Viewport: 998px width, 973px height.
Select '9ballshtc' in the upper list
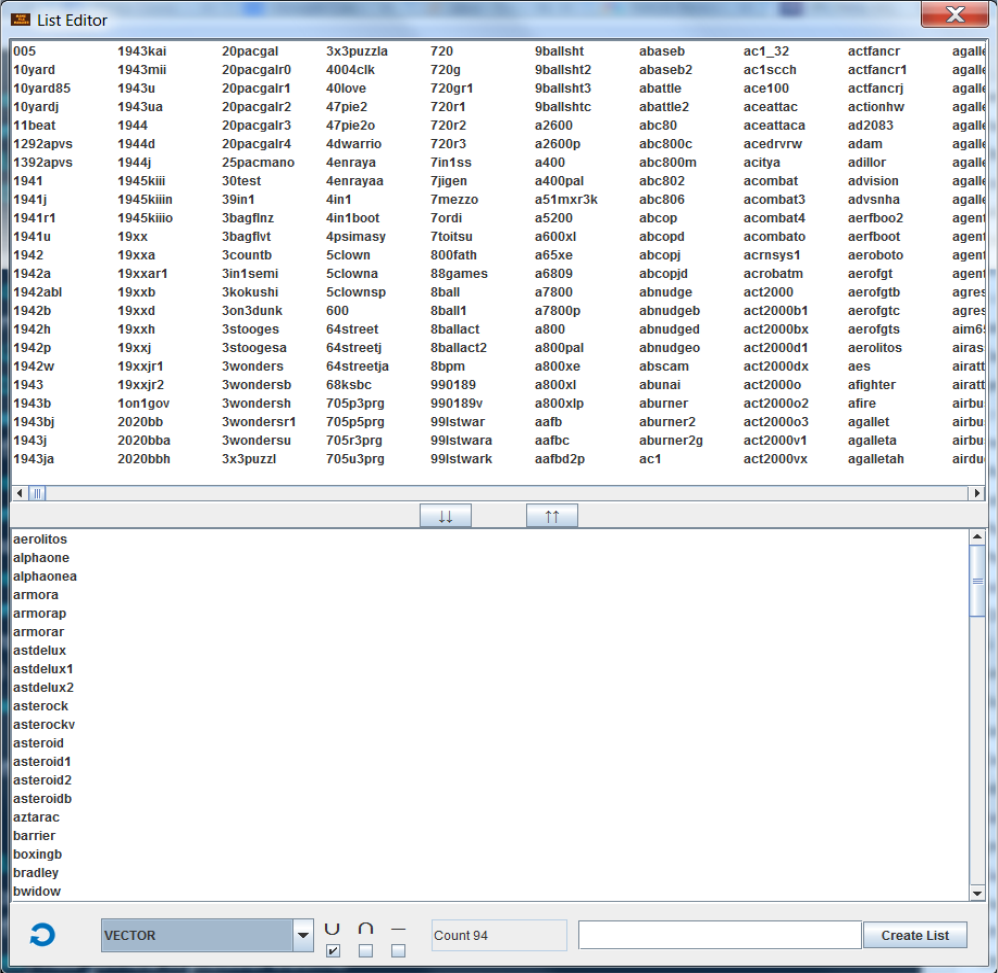click(563, 106)
